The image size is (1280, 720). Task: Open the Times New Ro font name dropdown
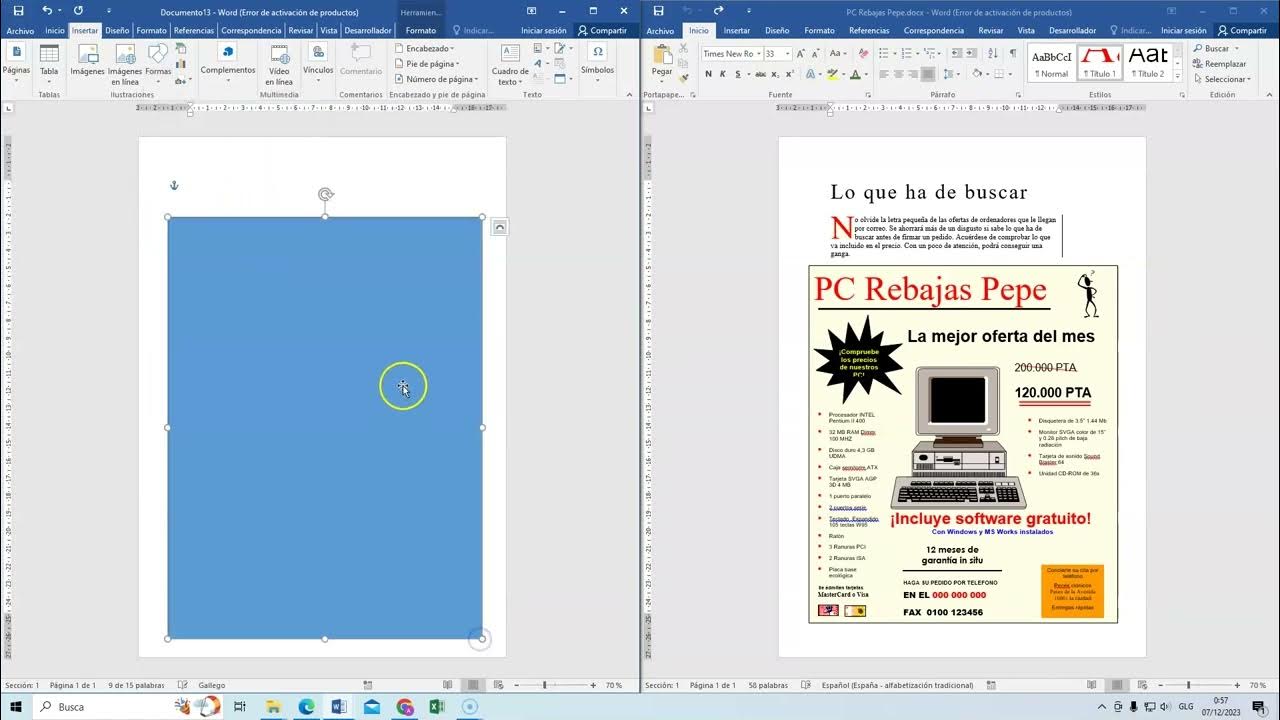(759, 54)
